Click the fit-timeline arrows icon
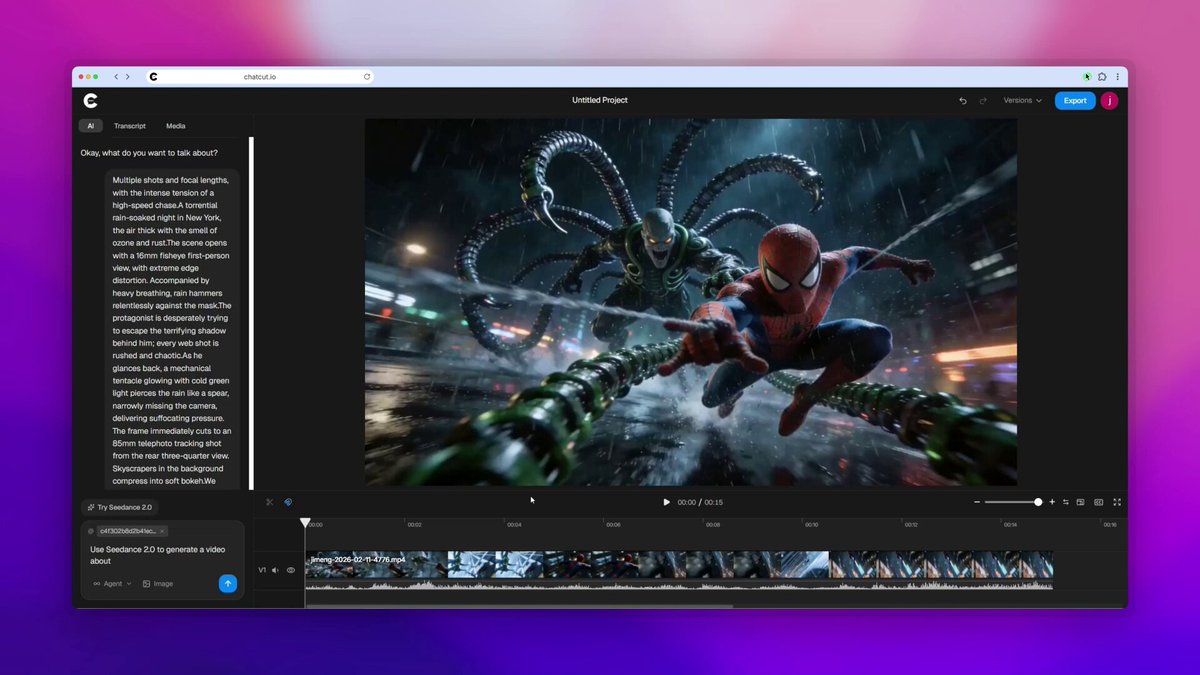Image resolution: width=1200 pixels, height=675 pixels. [x=1066, y=502]
